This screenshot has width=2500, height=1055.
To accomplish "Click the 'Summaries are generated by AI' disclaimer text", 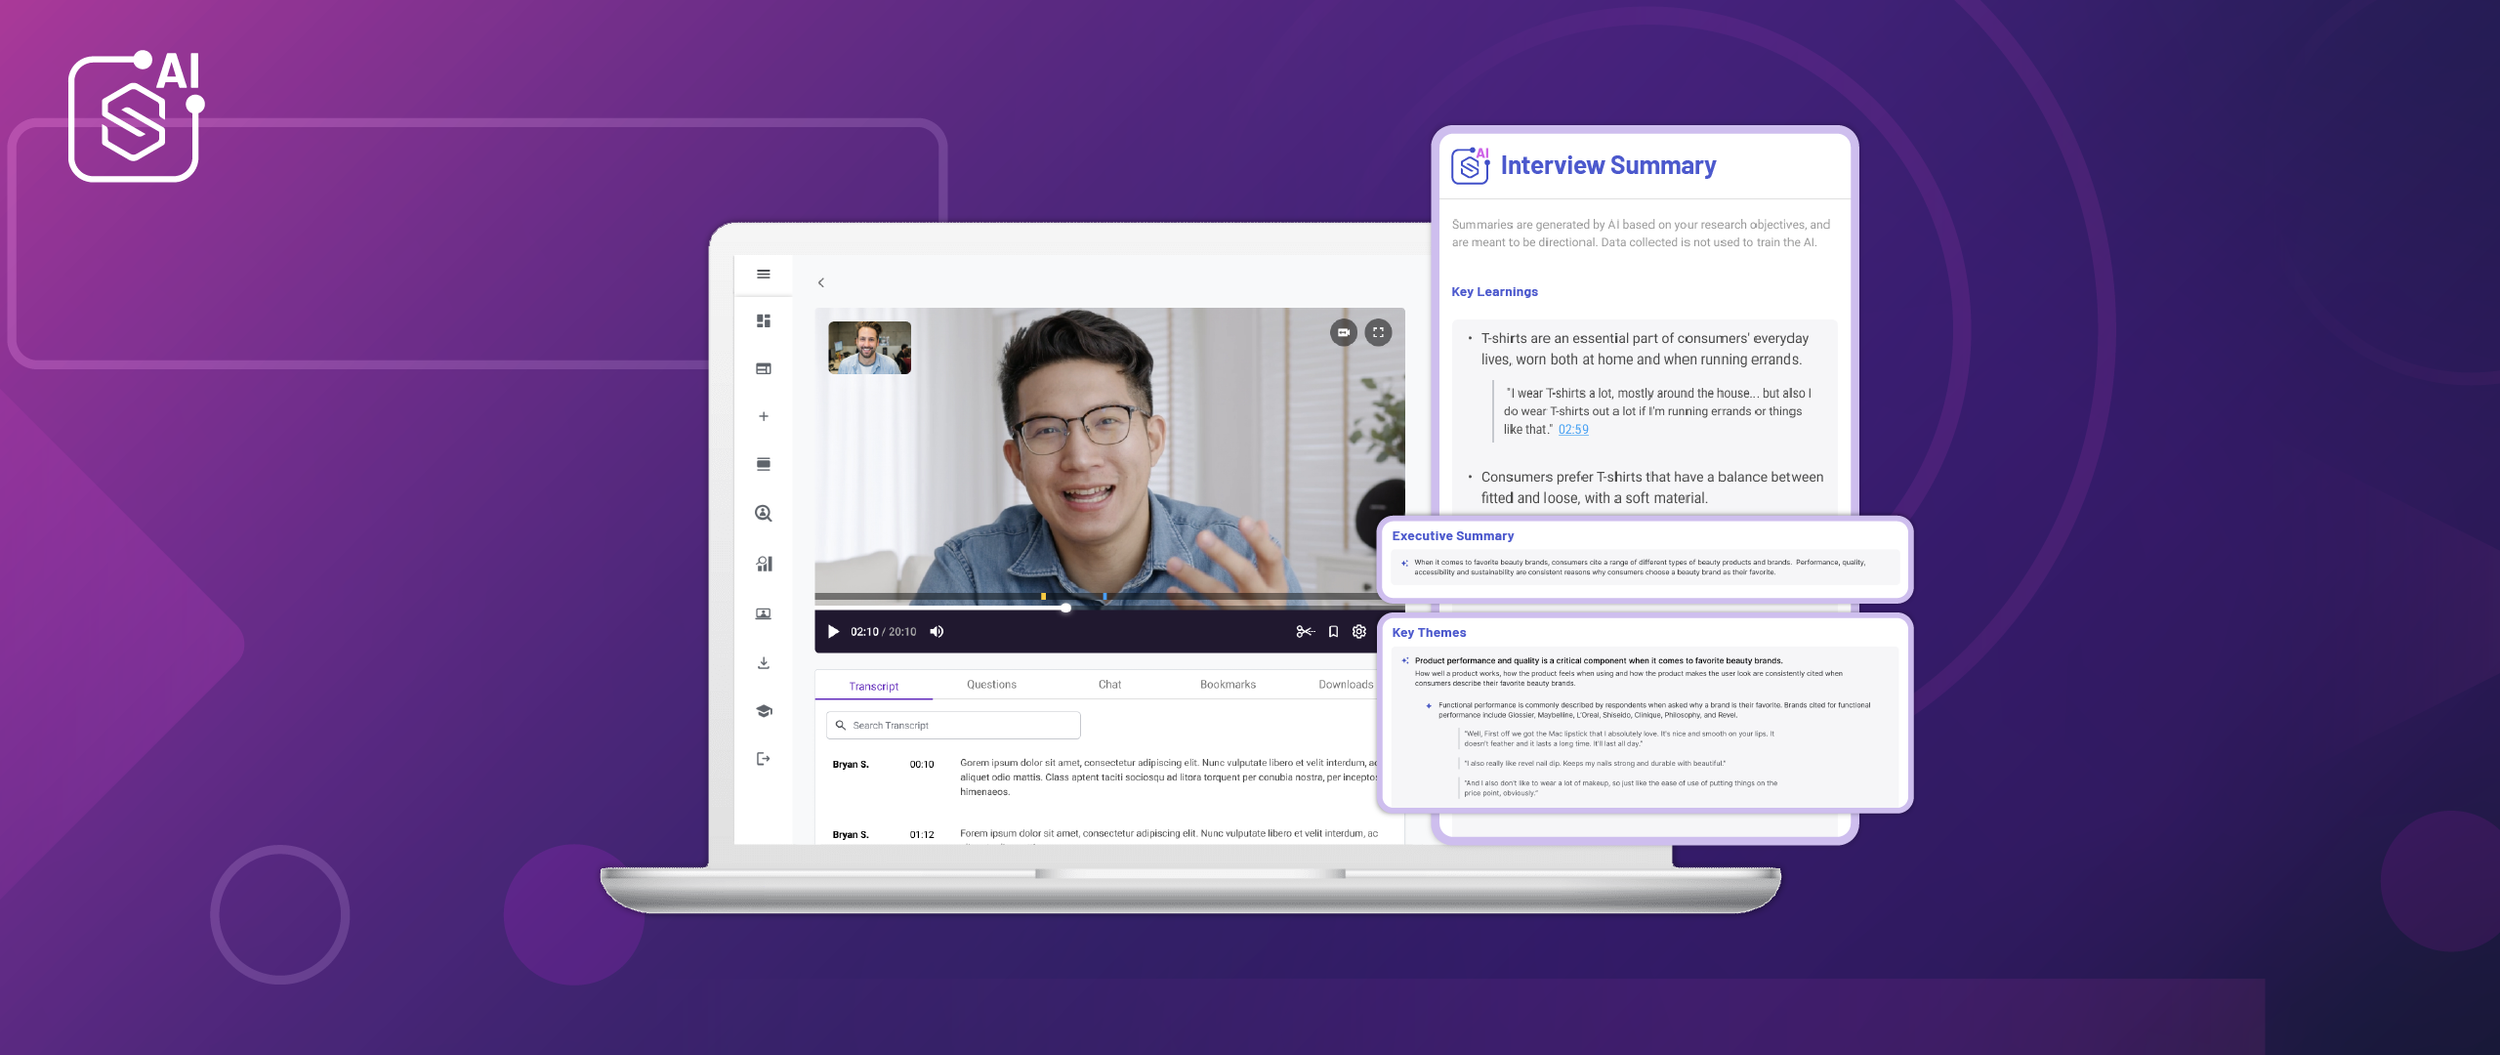I will point(1641,233).
